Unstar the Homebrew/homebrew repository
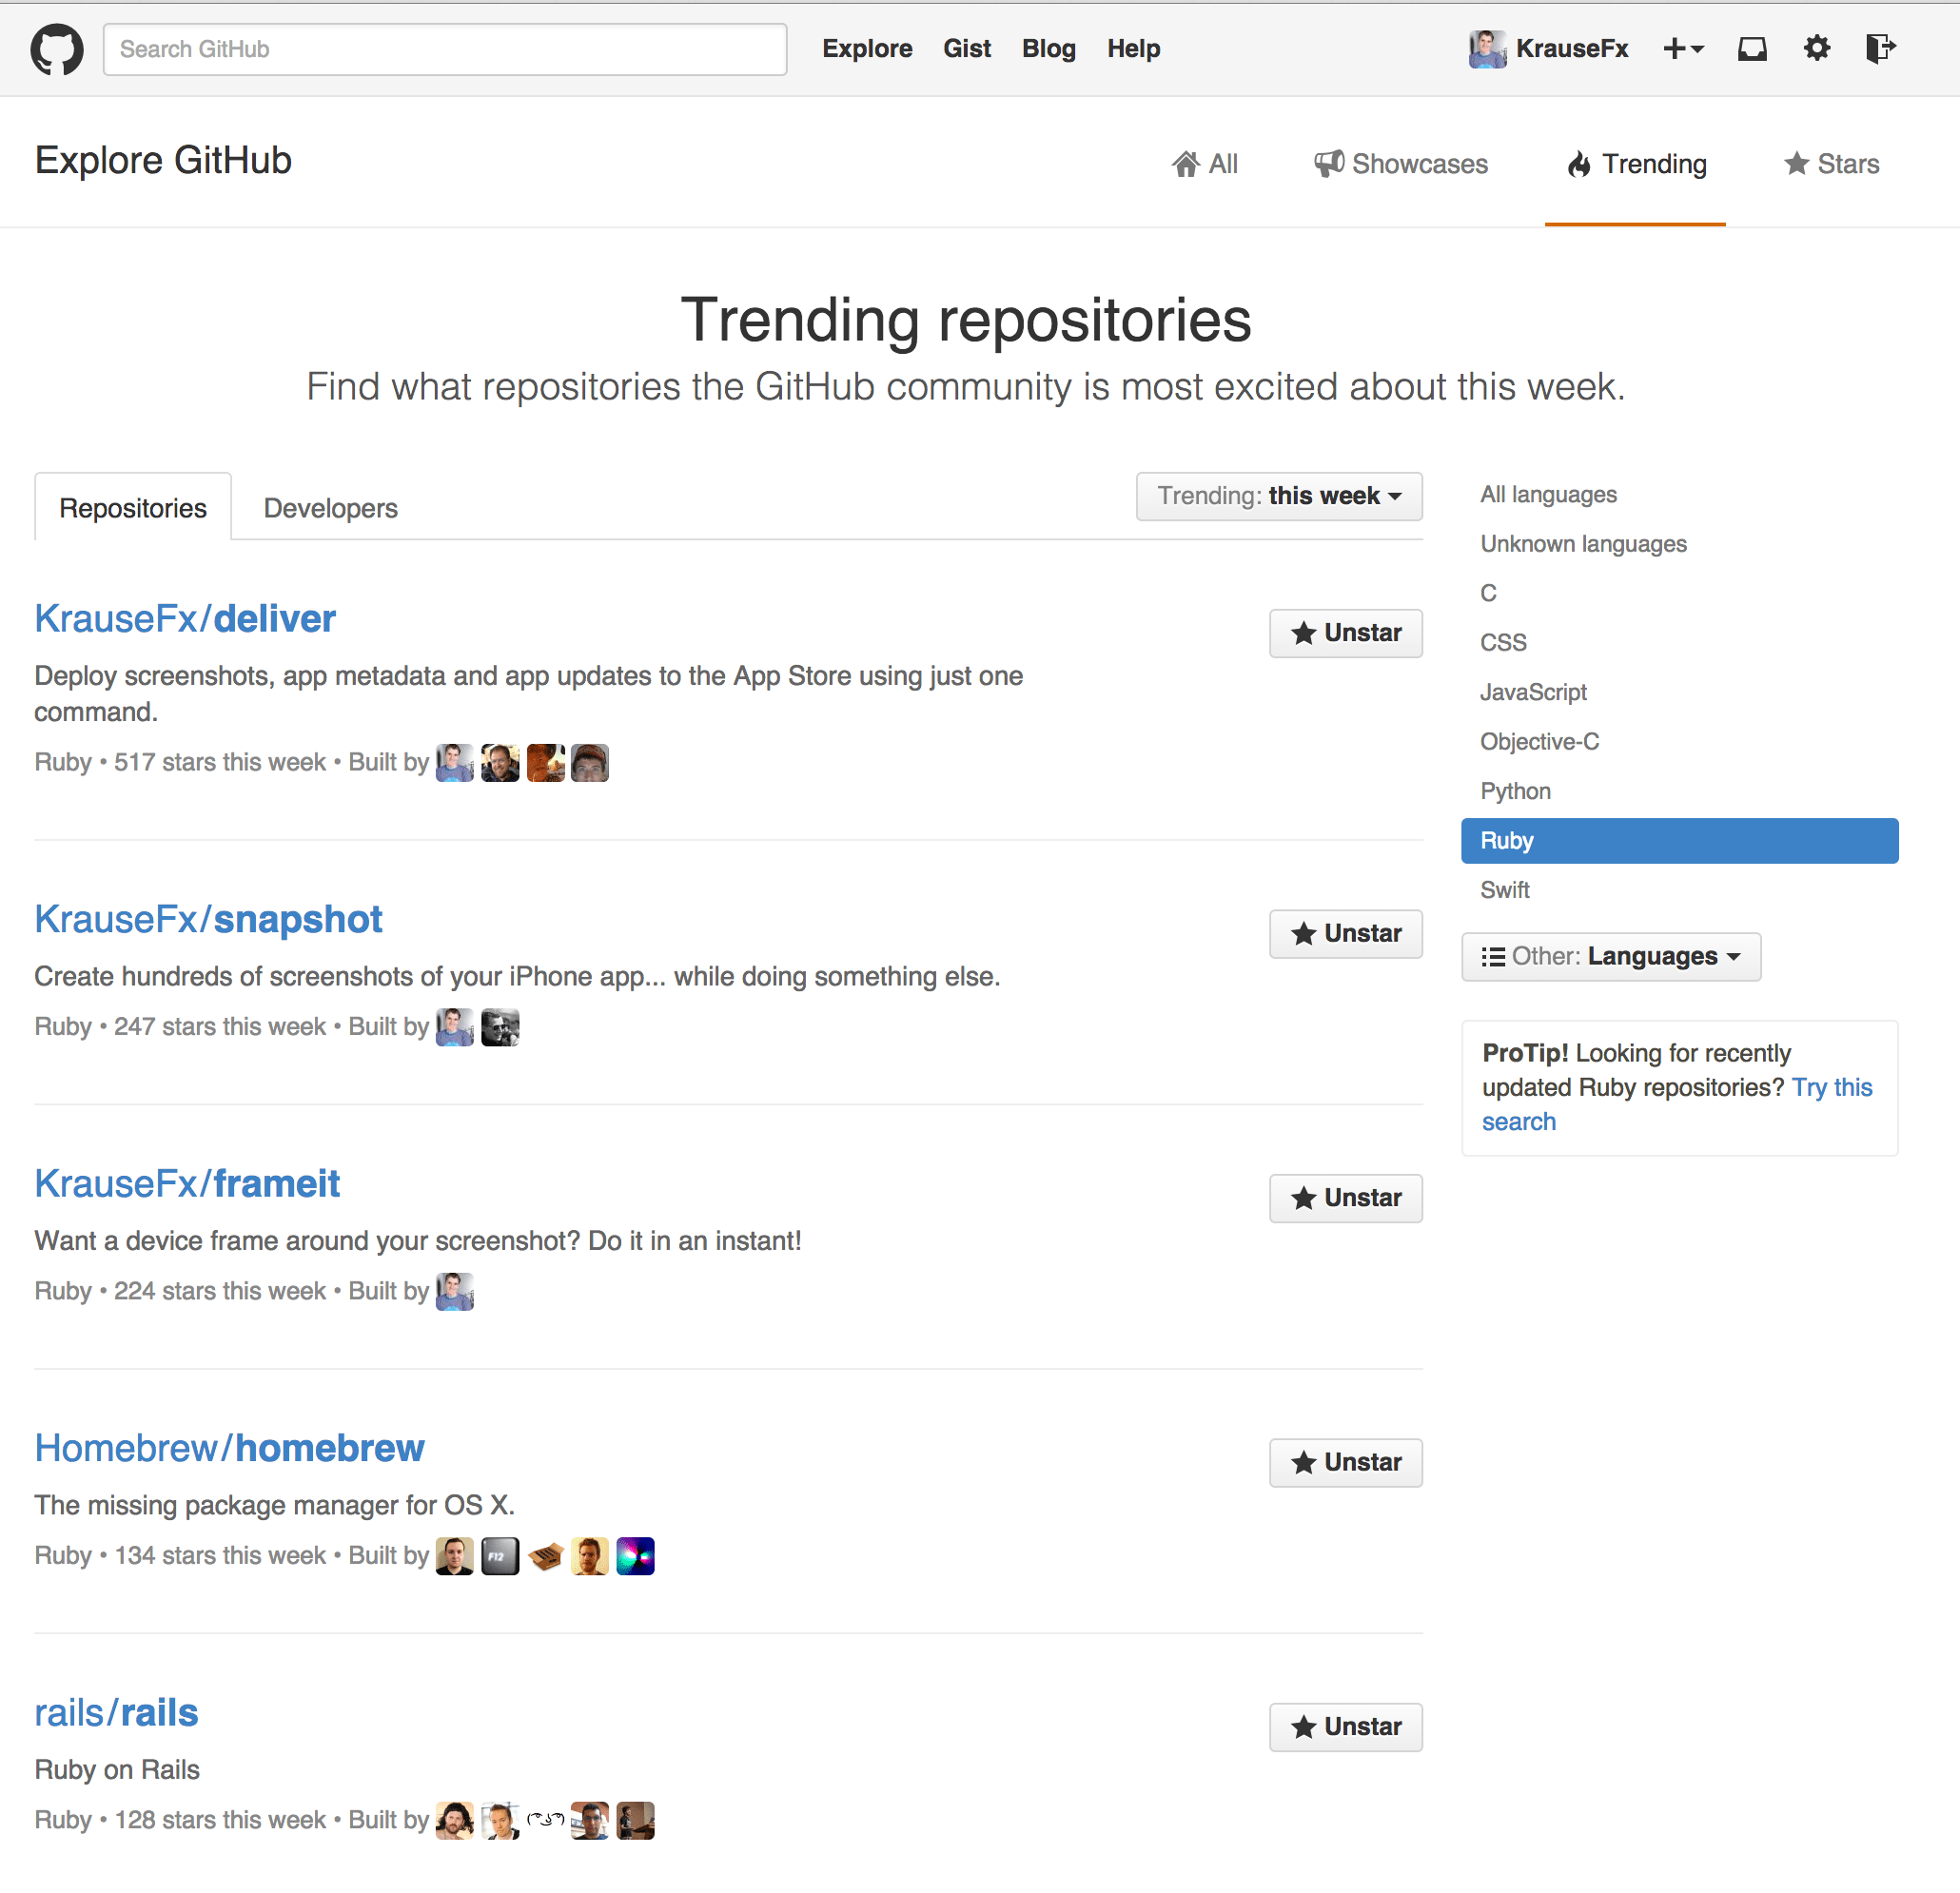1960x1893 pixels. coord(1346,1462)
